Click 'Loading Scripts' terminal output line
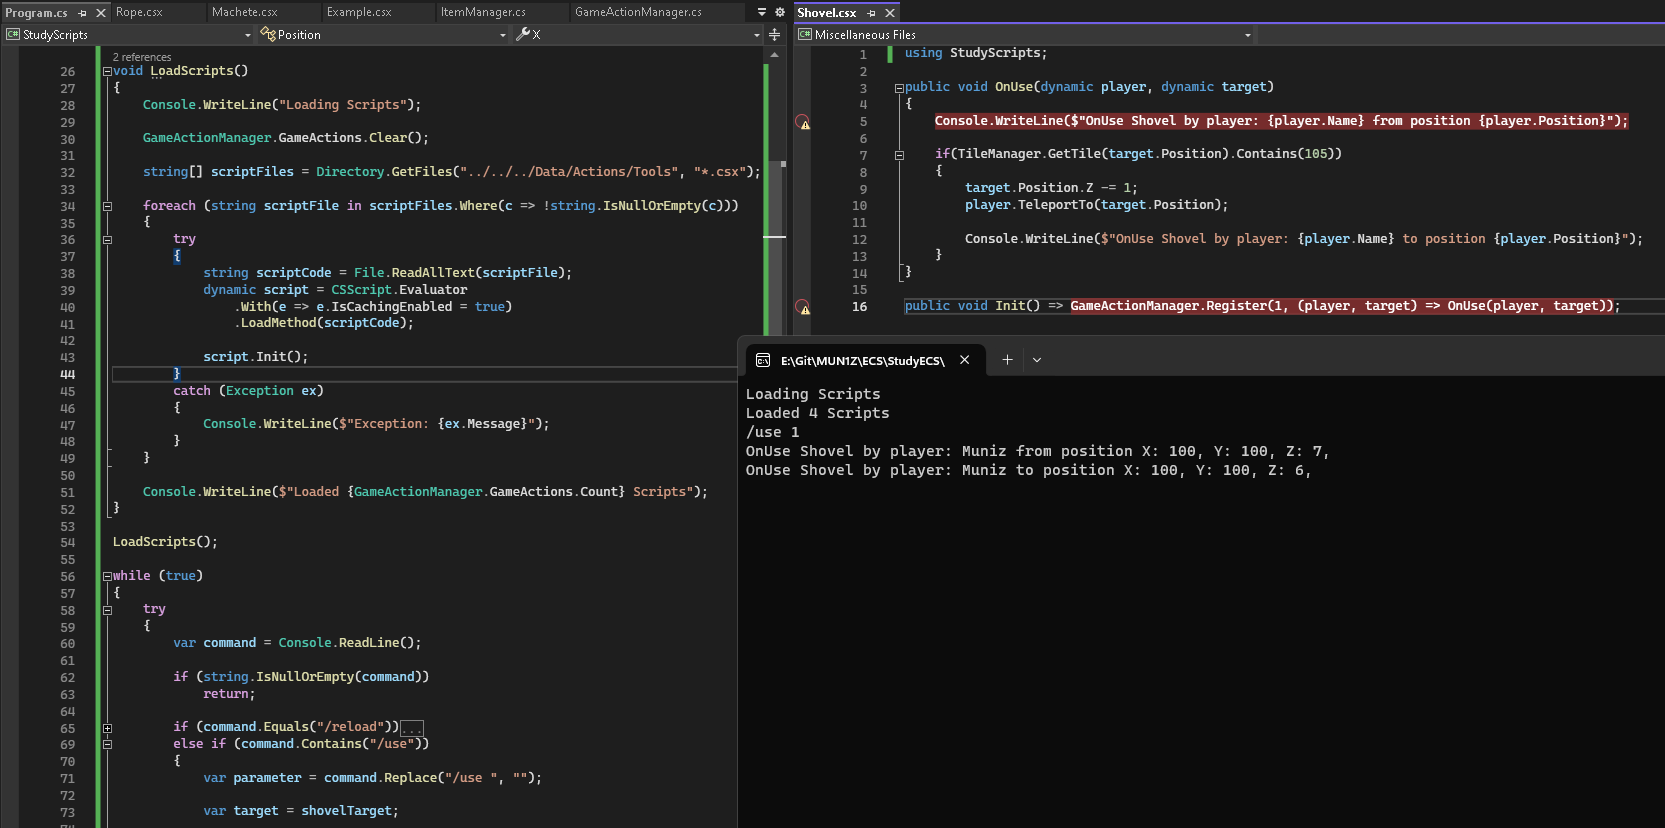 point(813,394)
